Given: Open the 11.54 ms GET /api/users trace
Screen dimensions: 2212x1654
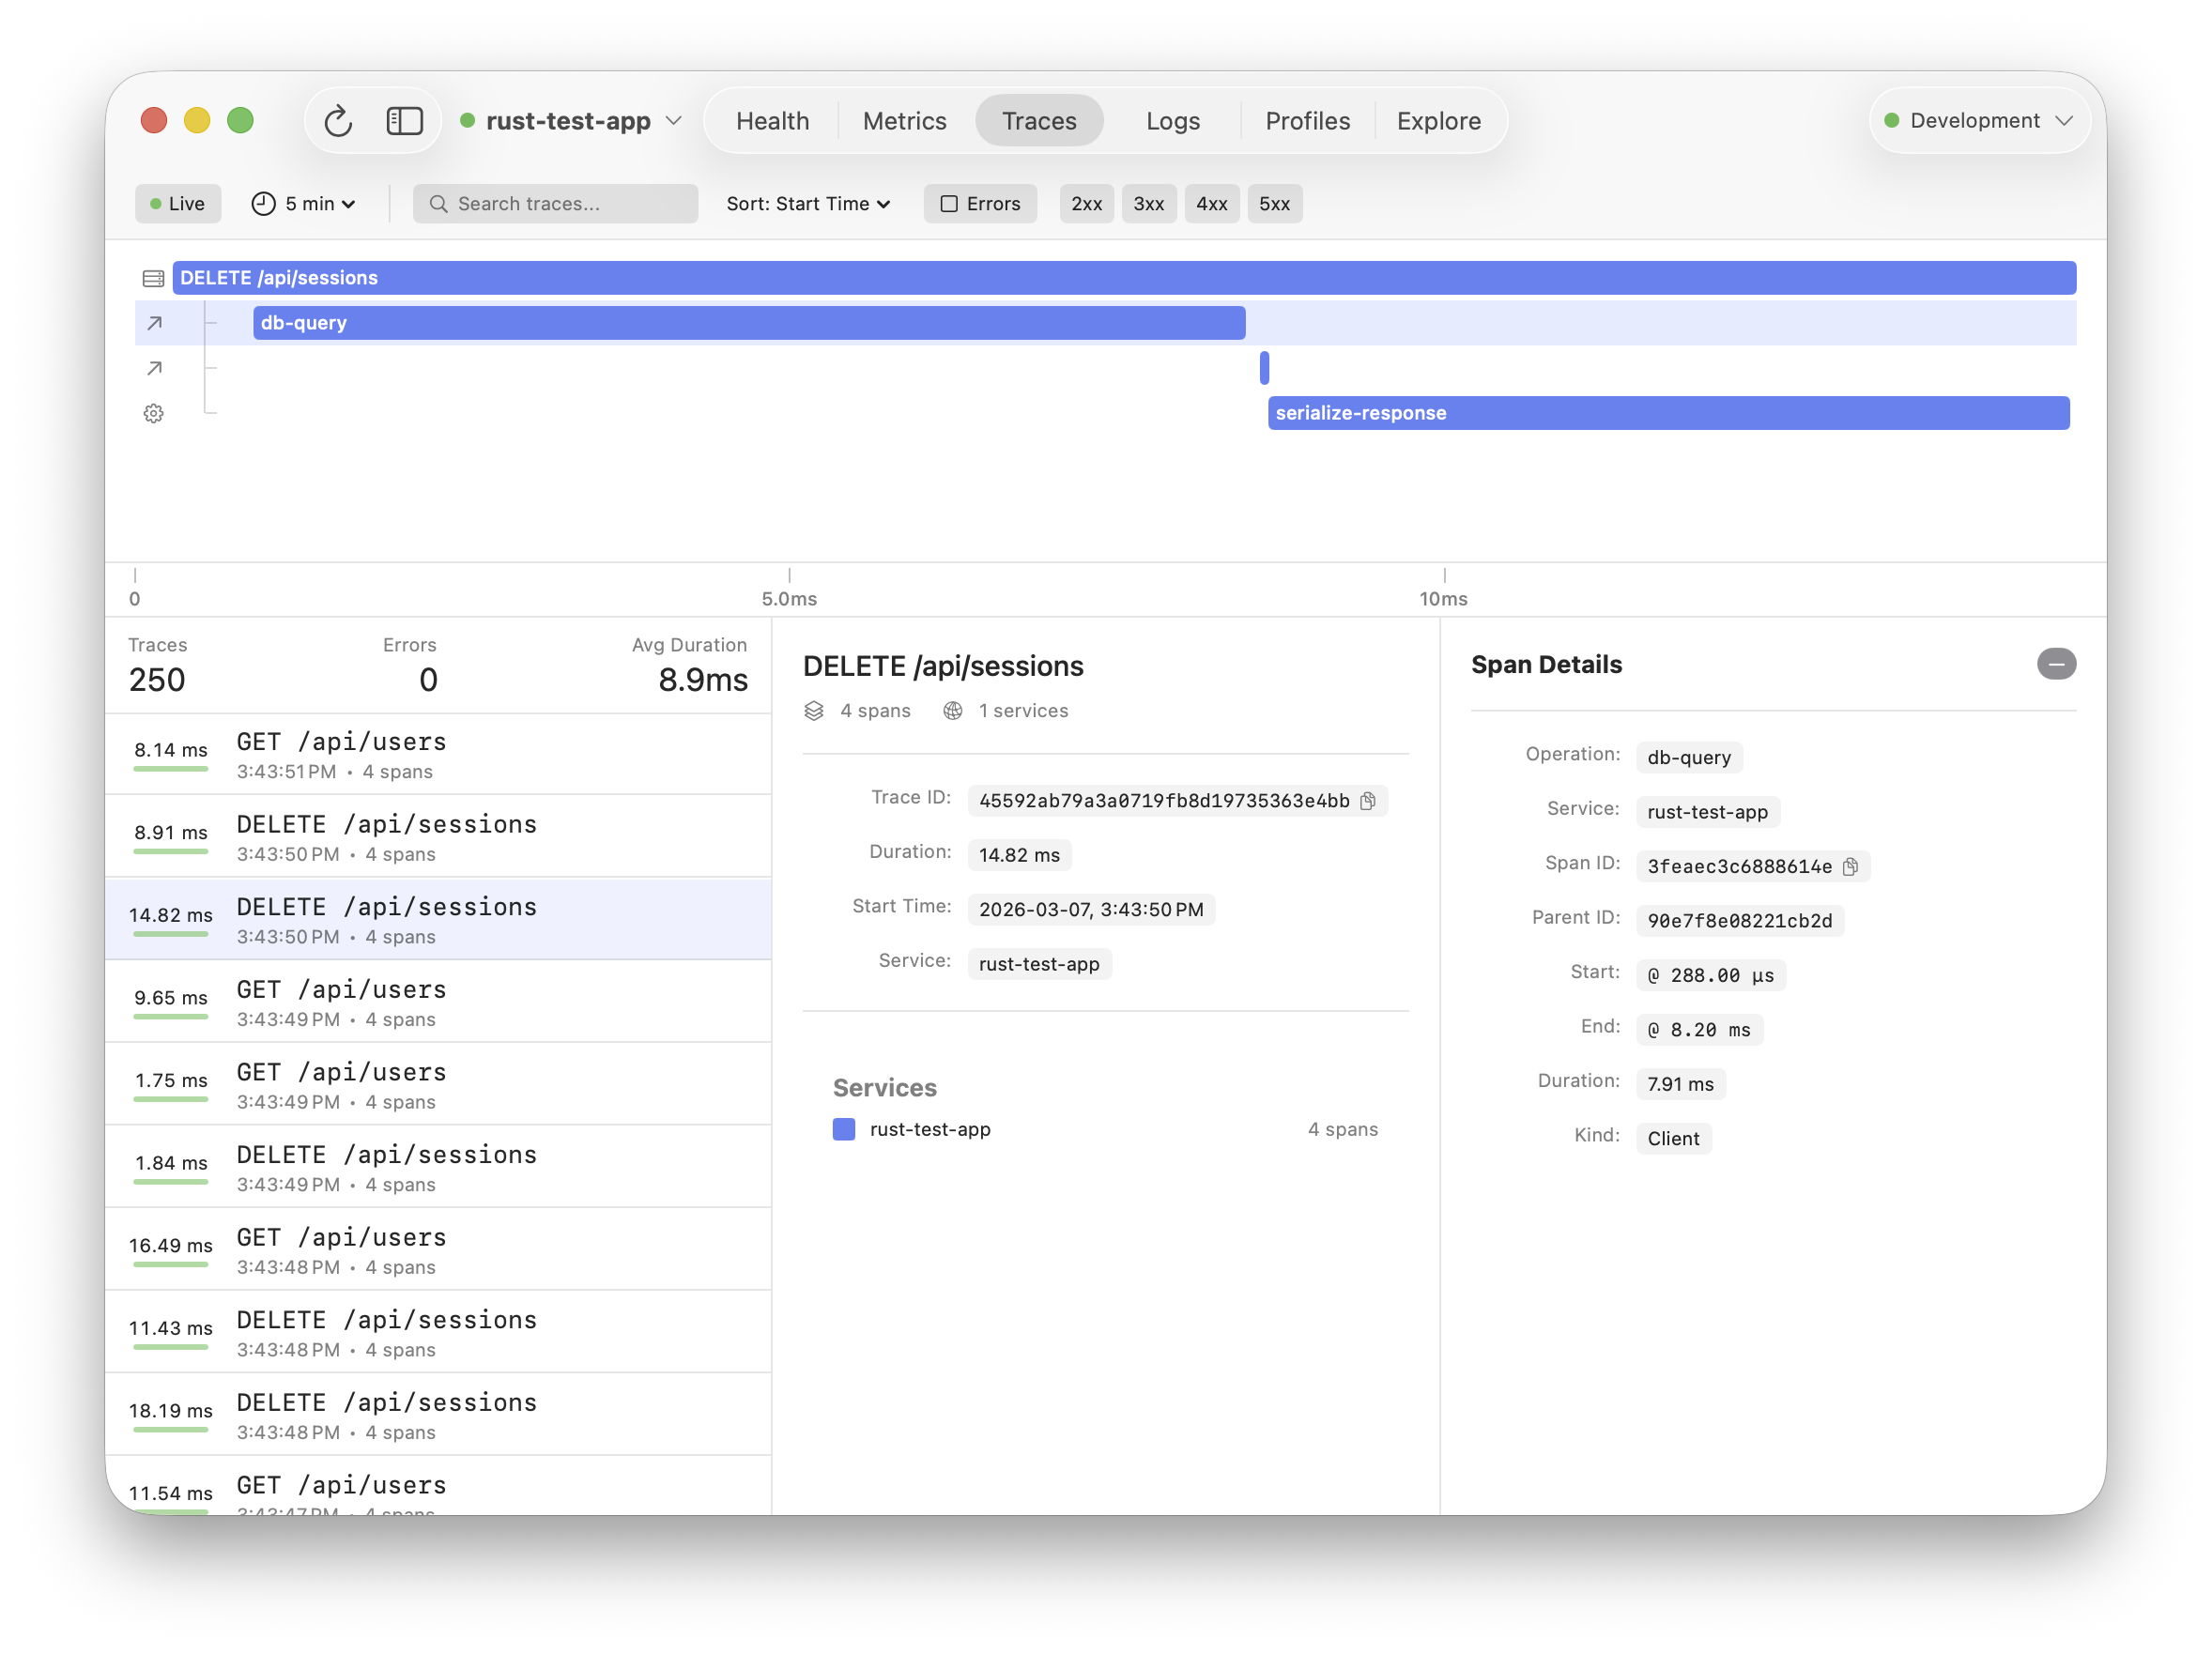Looking at the screenshot, I should [x=438, y=1487].
